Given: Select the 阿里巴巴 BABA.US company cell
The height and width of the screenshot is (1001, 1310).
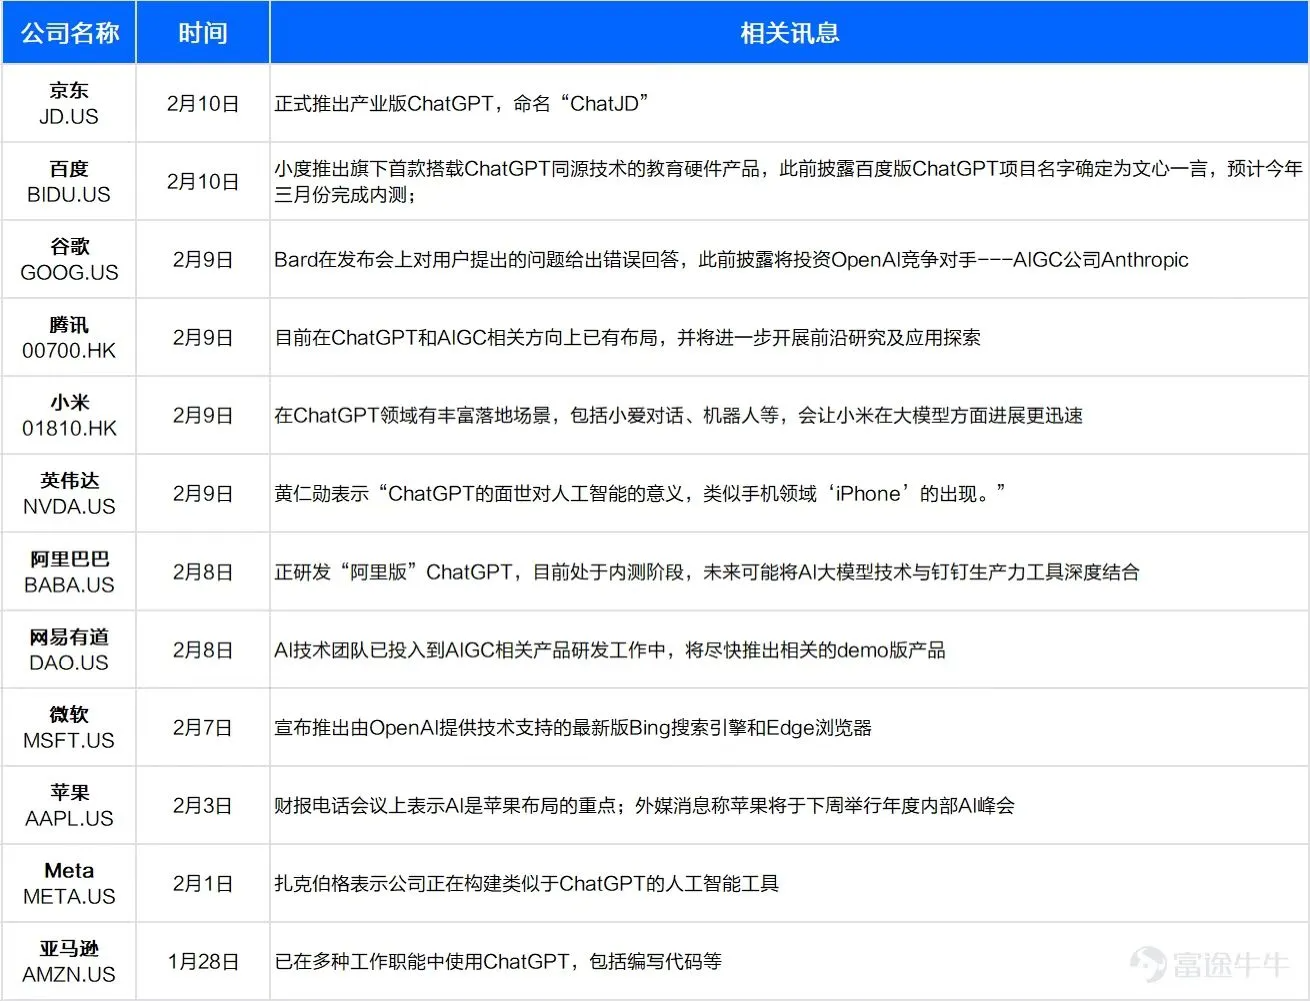Looking at the screenshot, I should click(69, 572).
